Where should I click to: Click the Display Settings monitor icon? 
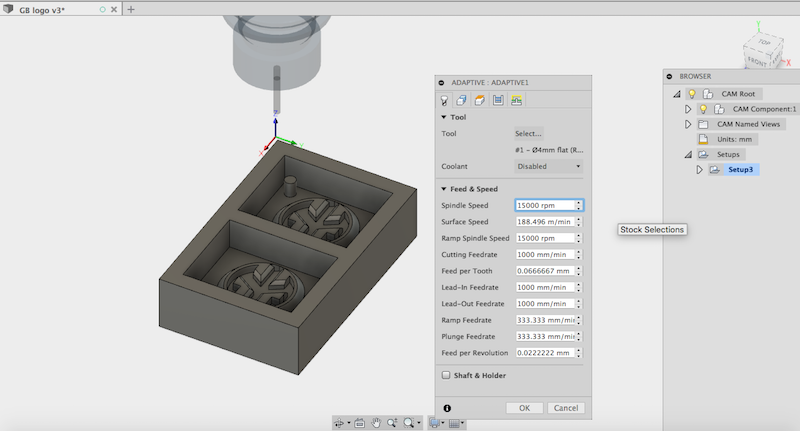click(434, 423)
